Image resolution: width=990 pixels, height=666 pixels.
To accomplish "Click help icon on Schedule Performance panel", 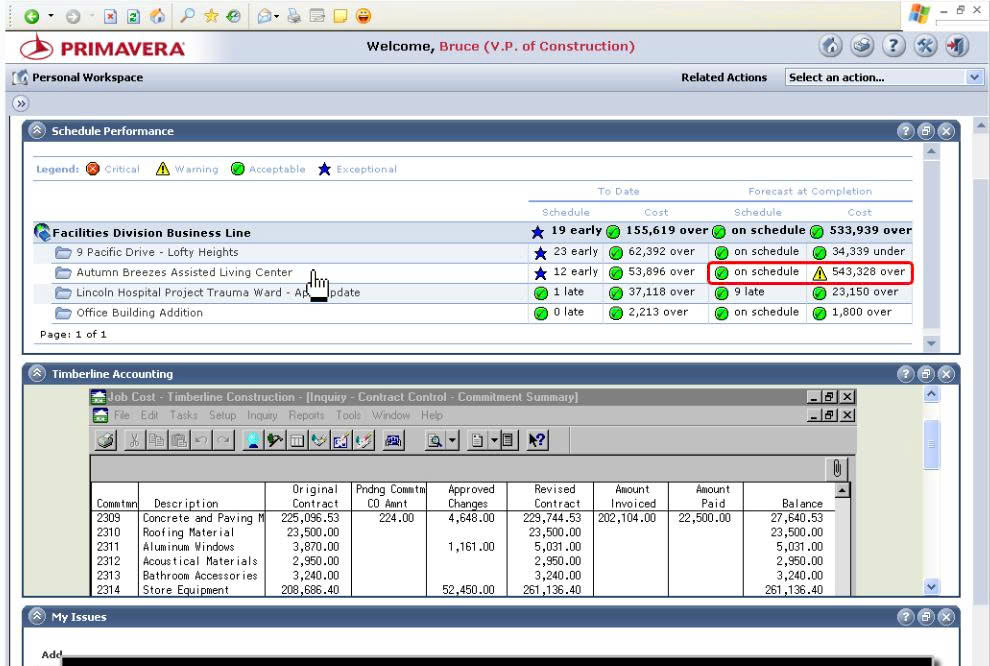I will pos(907,131).
